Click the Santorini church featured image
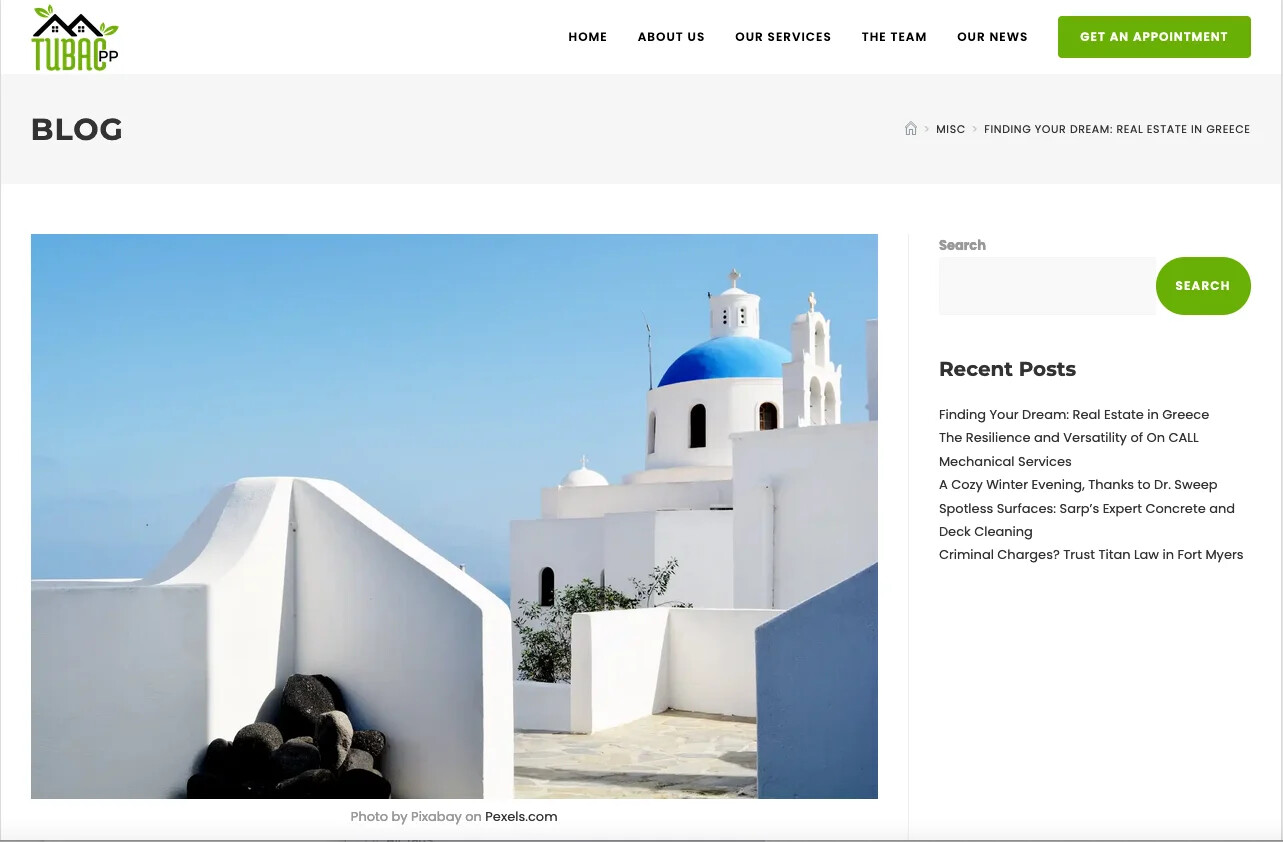 pos(454,516)
